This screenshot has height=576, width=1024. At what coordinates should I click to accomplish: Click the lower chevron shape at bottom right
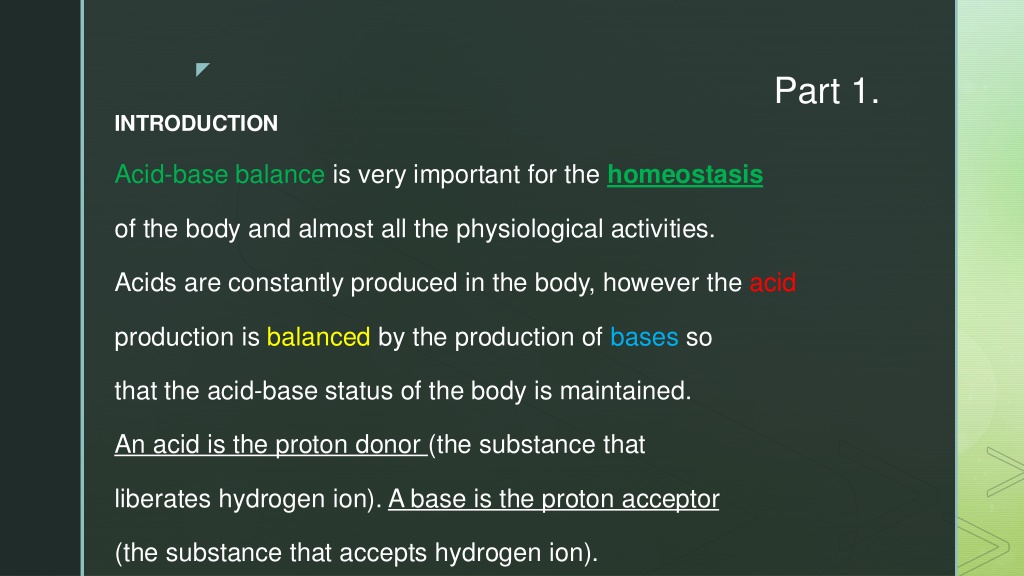point(985,545)
